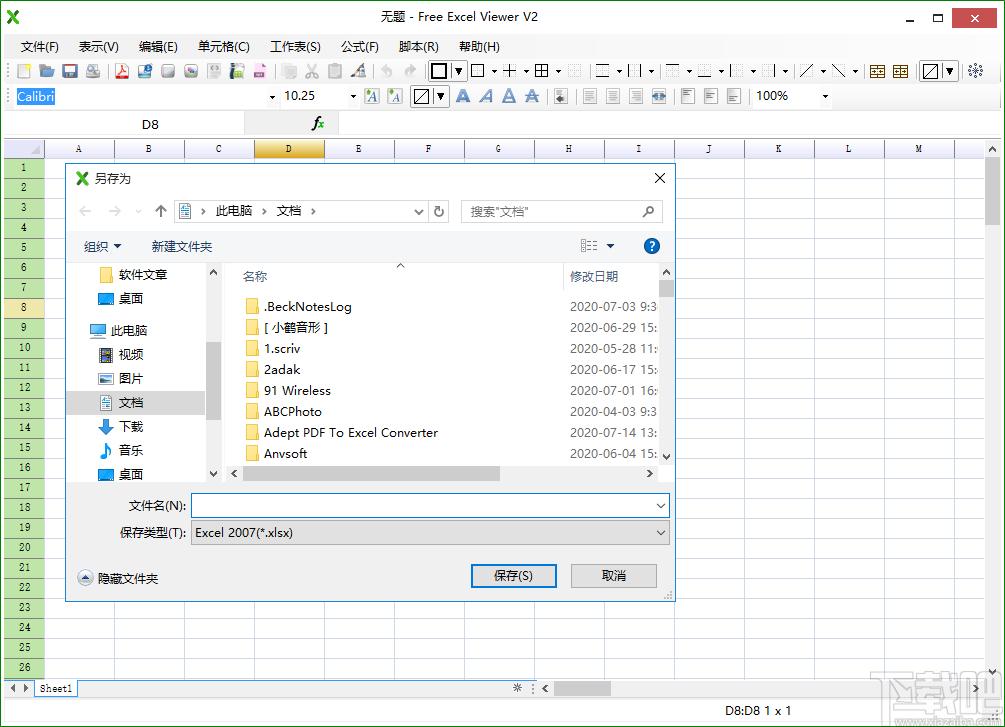Select 此电脑 in the navigation tree
The height and width of the screenshot is (727, 1005).
click(119, 330)
